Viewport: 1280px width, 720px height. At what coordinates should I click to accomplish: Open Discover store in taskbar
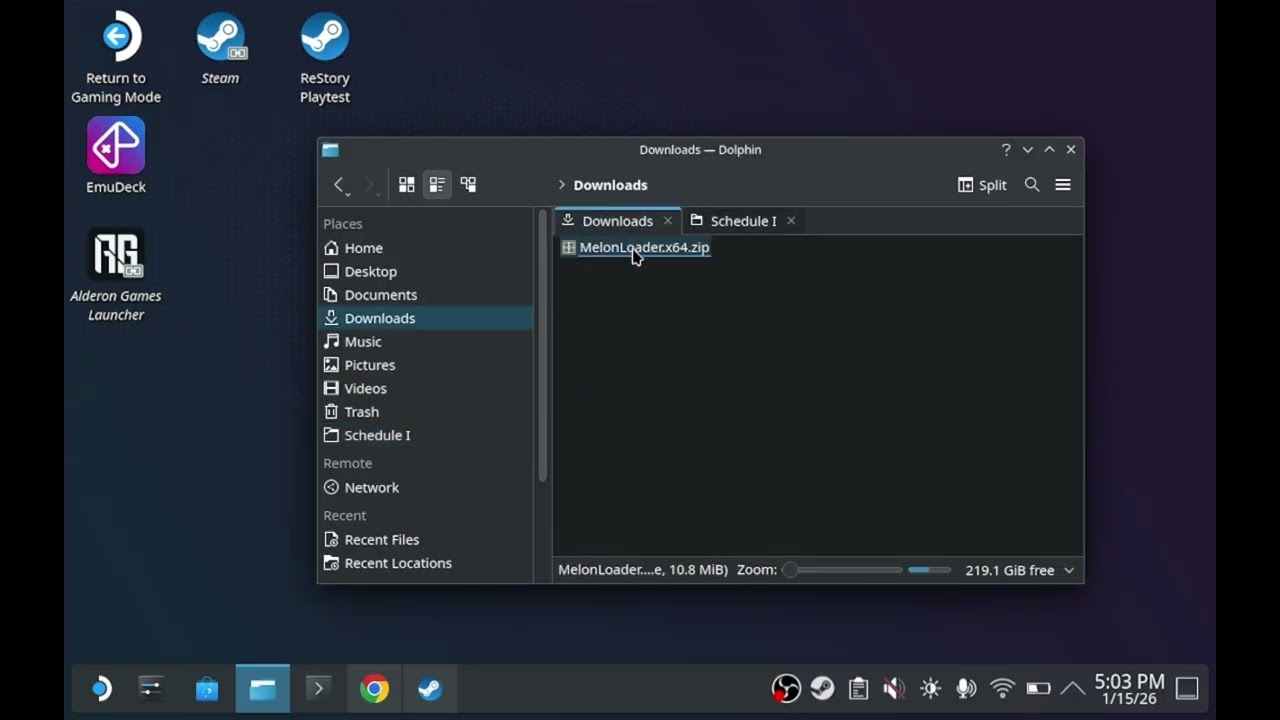tap(207, 688)
